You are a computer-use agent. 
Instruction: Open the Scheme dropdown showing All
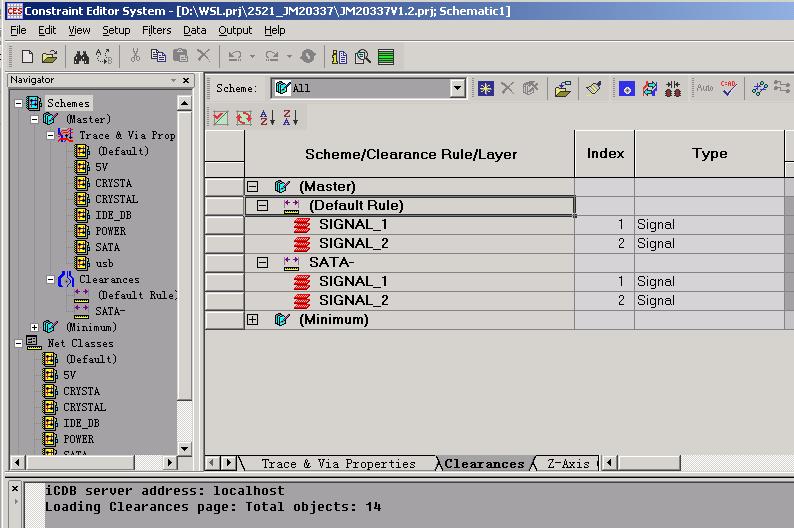pyautogui.click(x=457, y=88)
